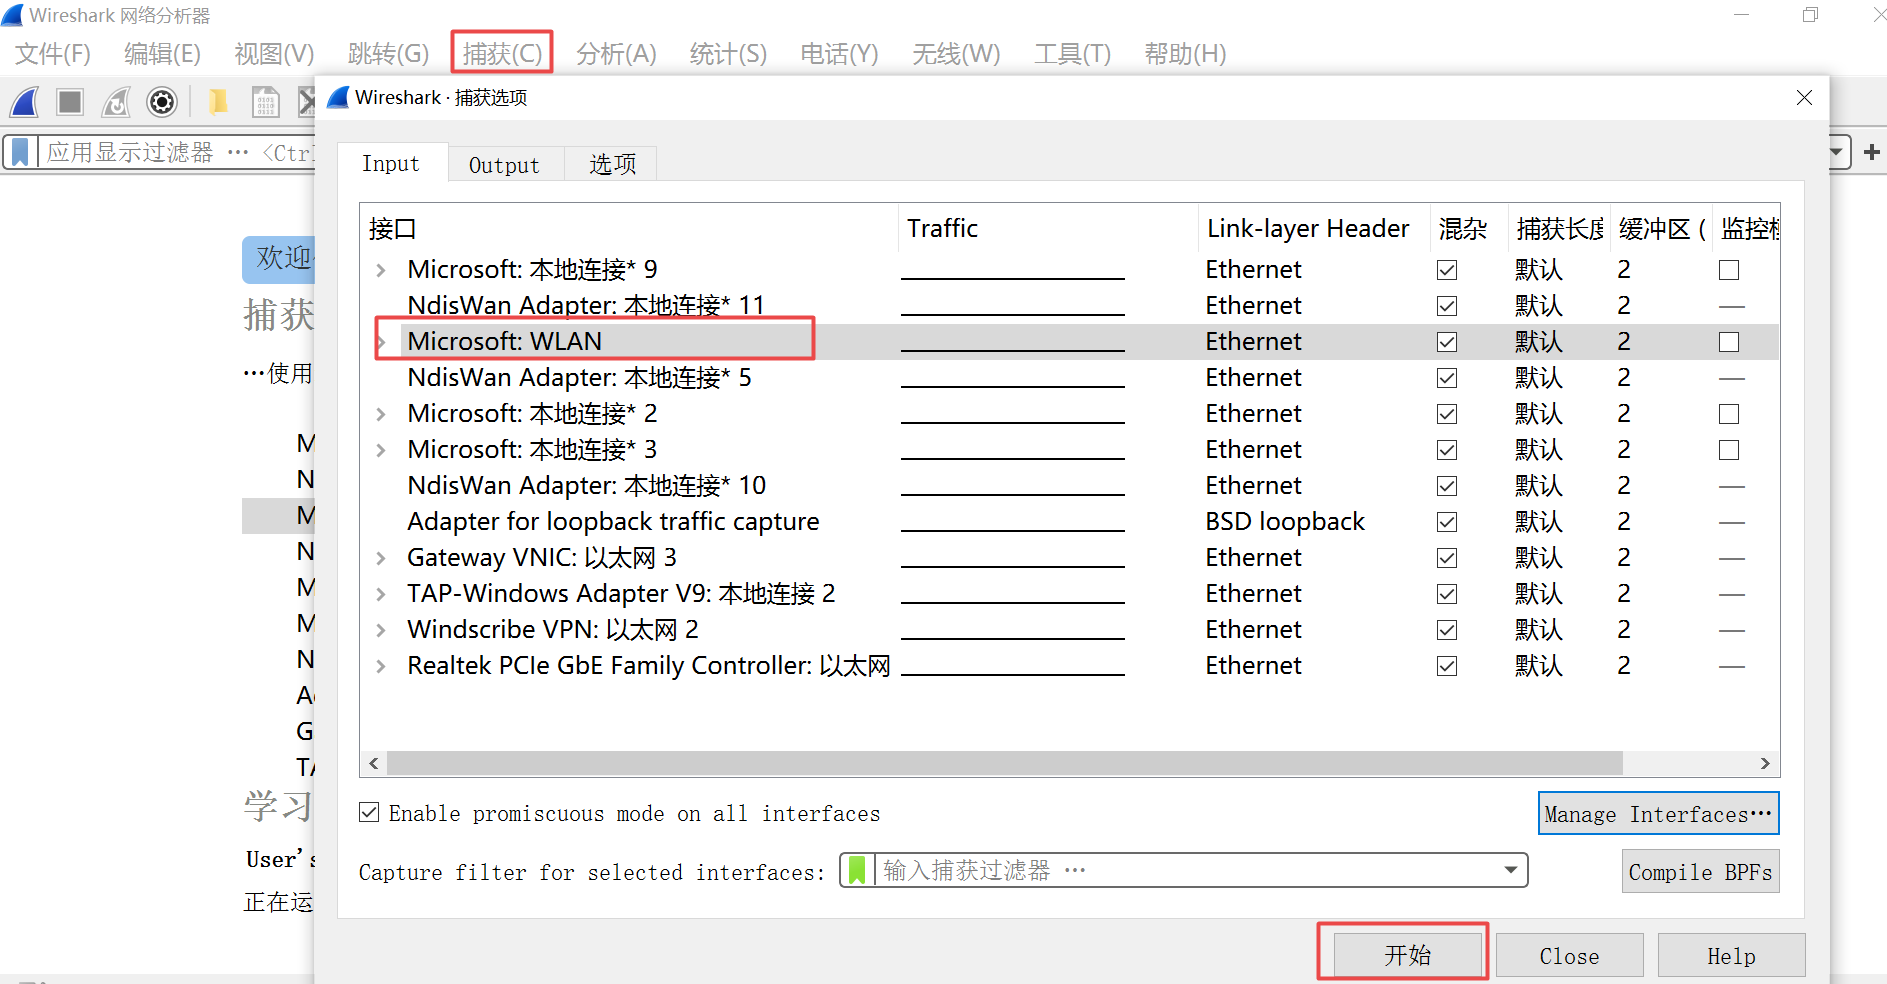This screenshot has height=984, width=1887.
Task: Expand Microsoft: 本地连接* 9 interface
Action: point(381,270)
